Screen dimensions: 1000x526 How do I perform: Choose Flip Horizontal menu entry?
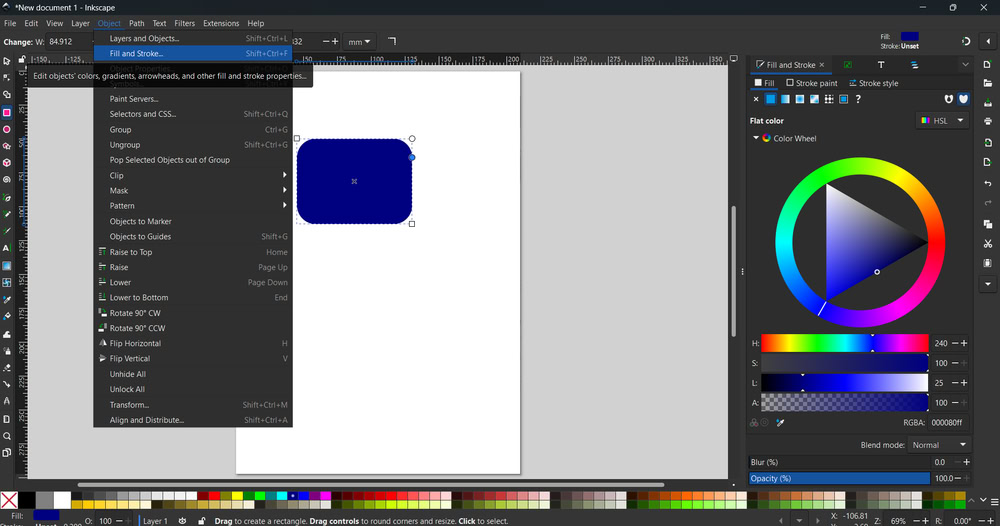coord(193,343)
